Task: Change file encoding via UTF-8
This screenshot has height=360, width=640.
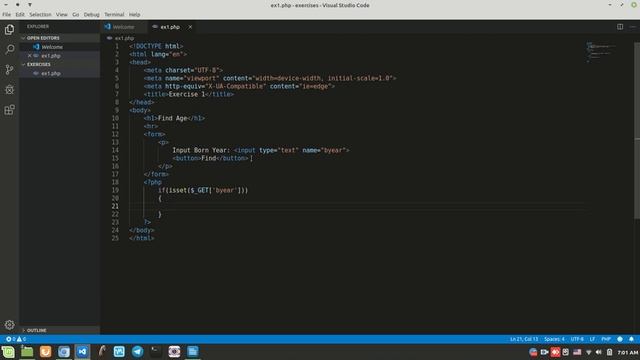Action: (577, 339)
